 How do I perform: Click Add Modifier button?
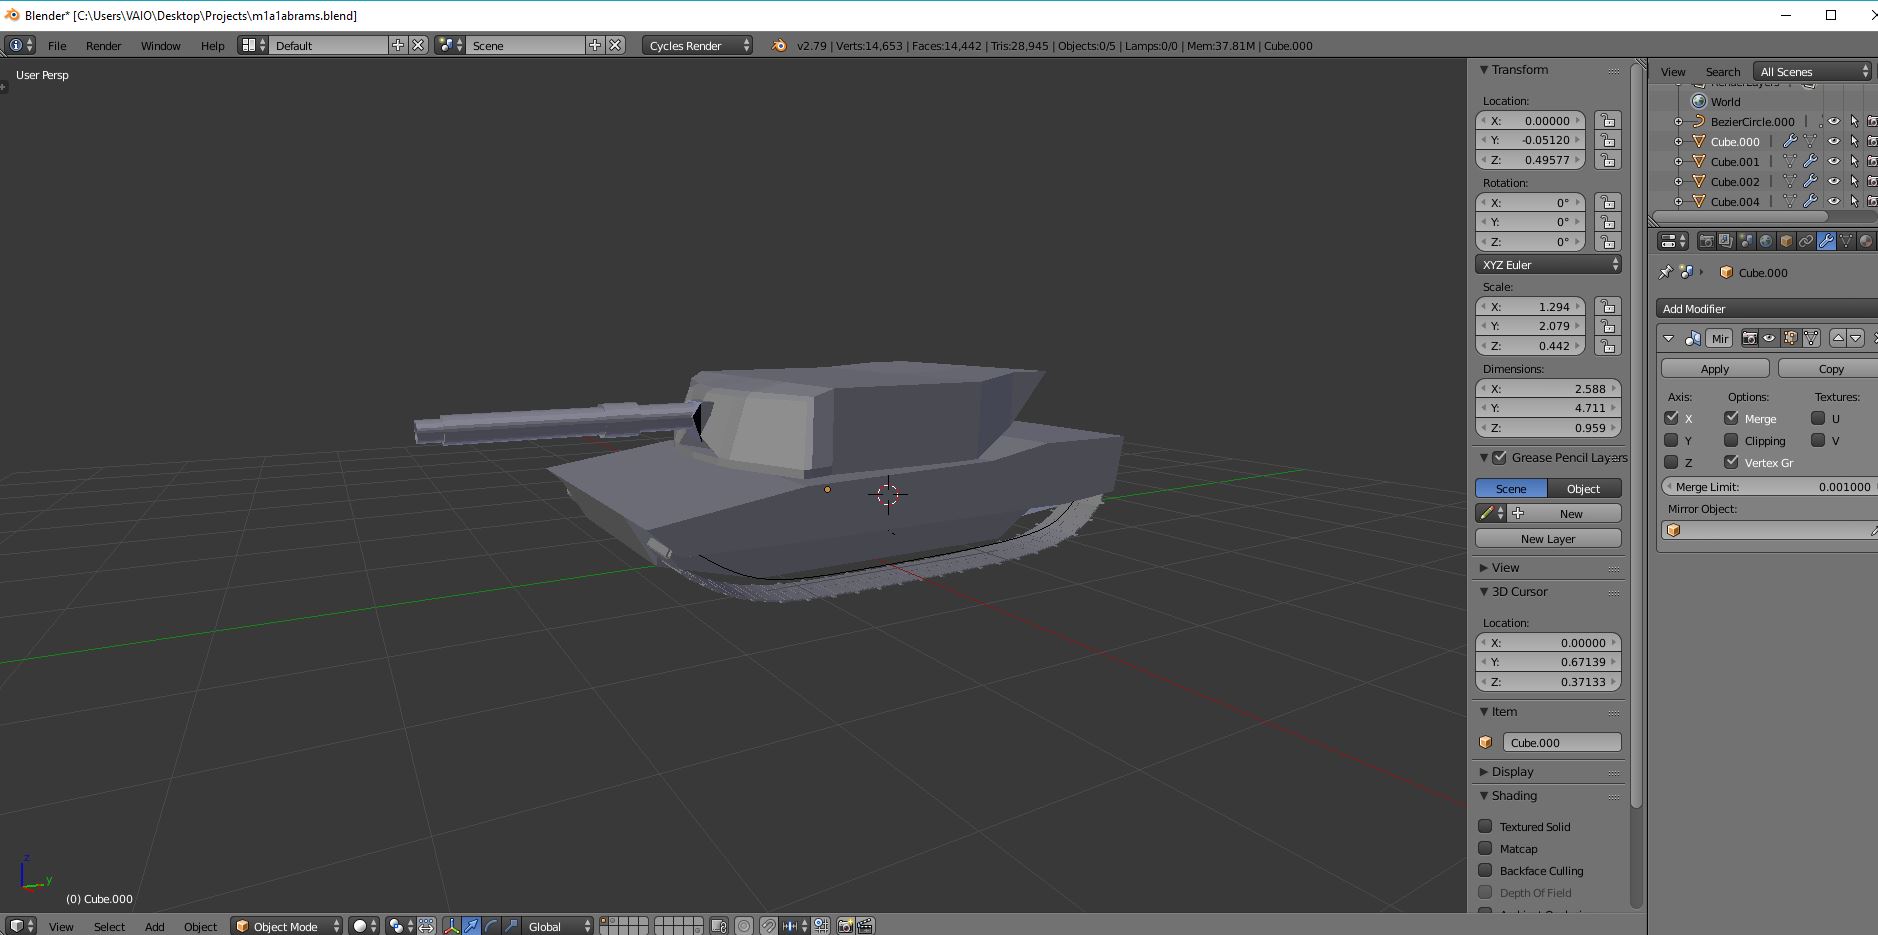click(x=1766, y=308)
